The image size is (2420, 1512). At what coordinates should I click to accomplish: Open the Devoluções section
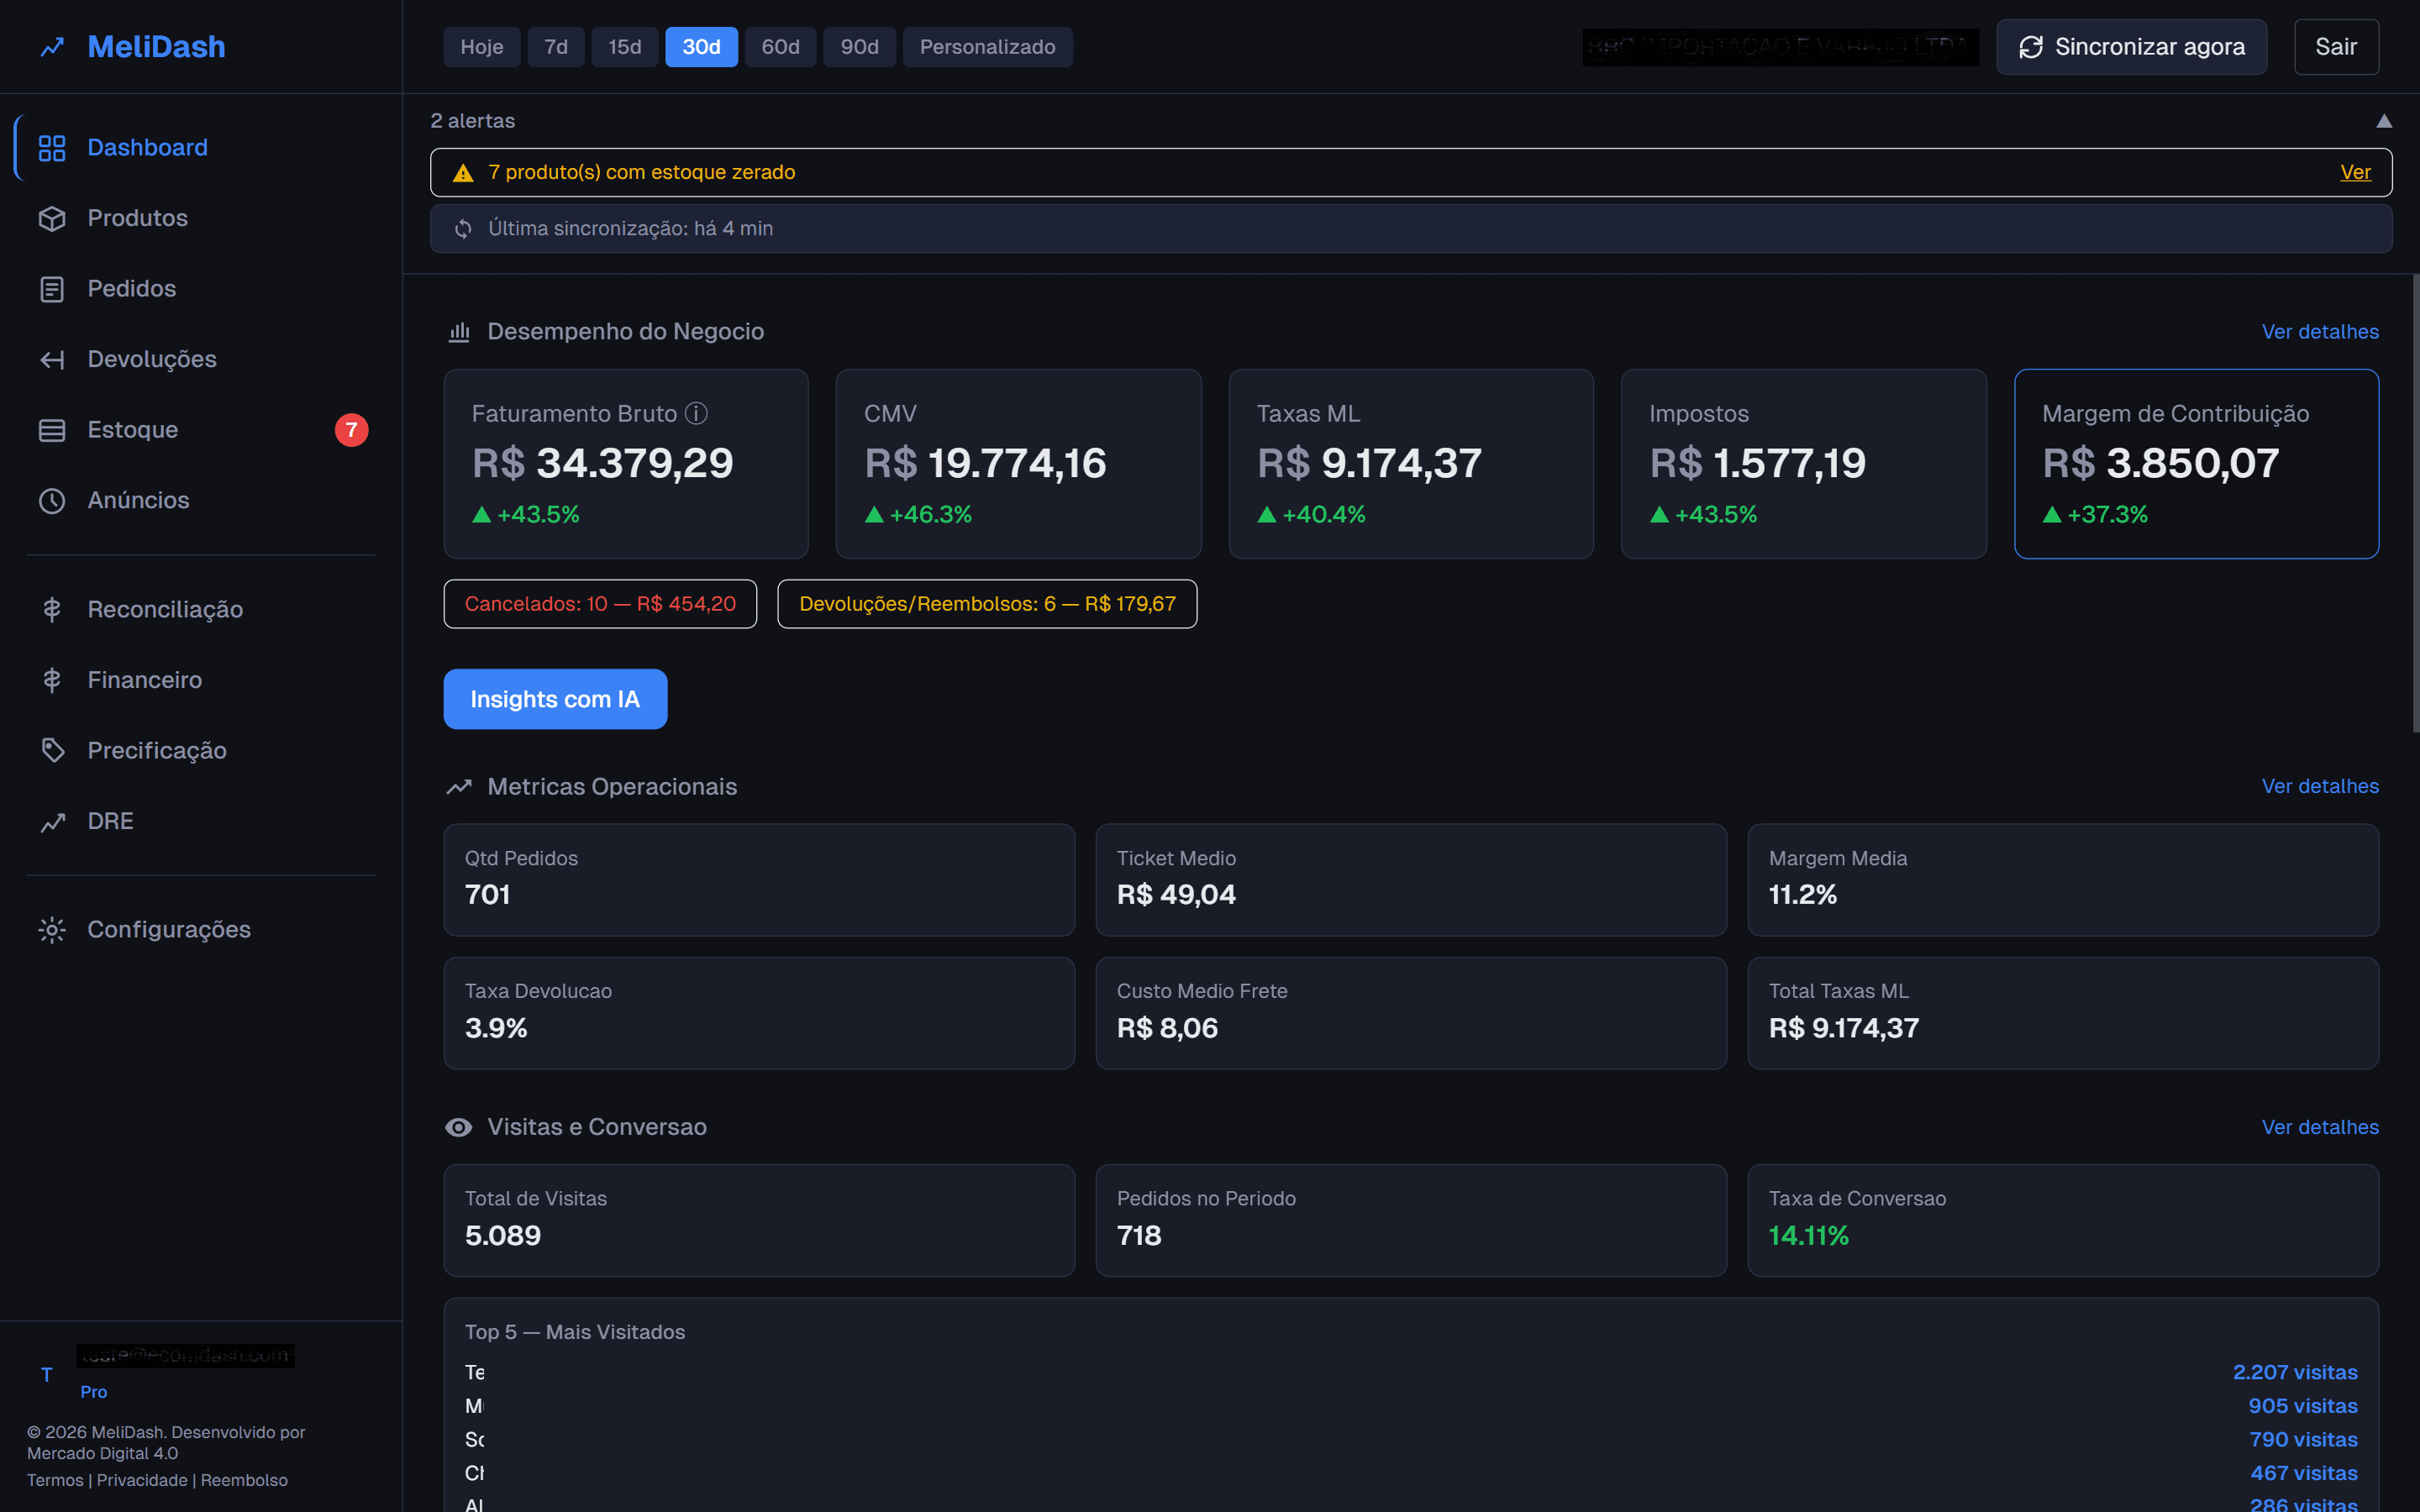coord(152,359)
